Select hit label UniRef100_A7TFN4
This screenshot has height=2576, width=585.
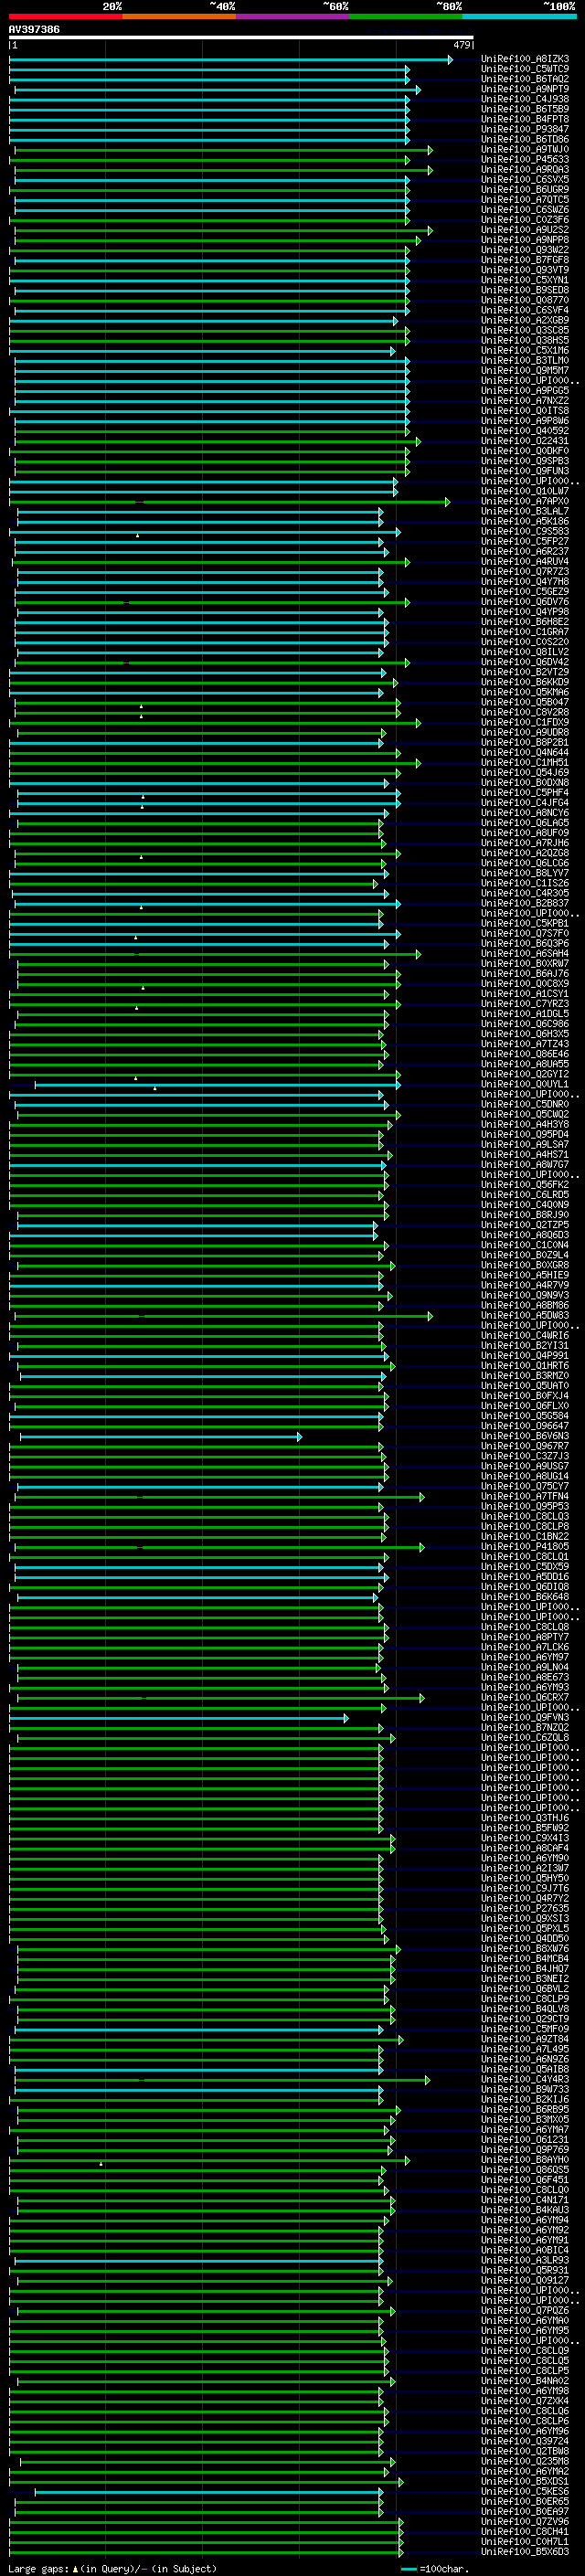point(525,1496)
